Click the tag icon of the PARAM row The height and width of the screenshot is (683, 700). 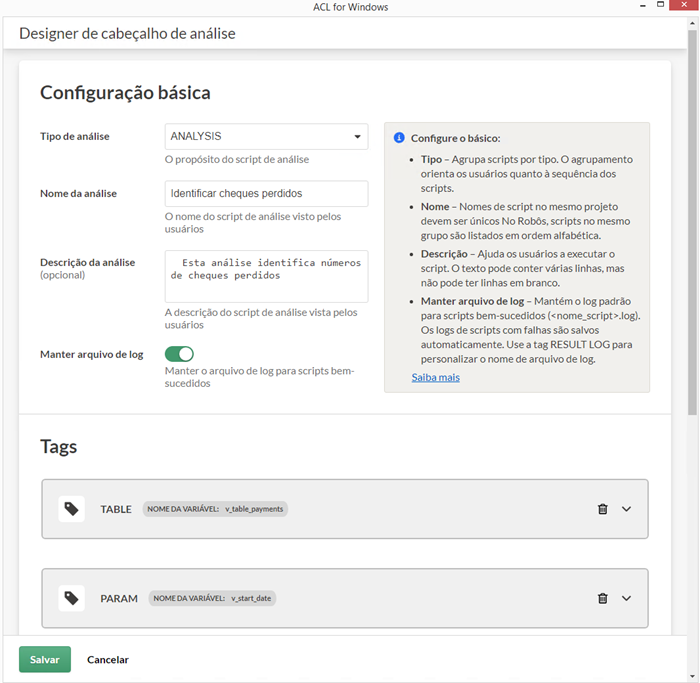(x=71, y=598)
